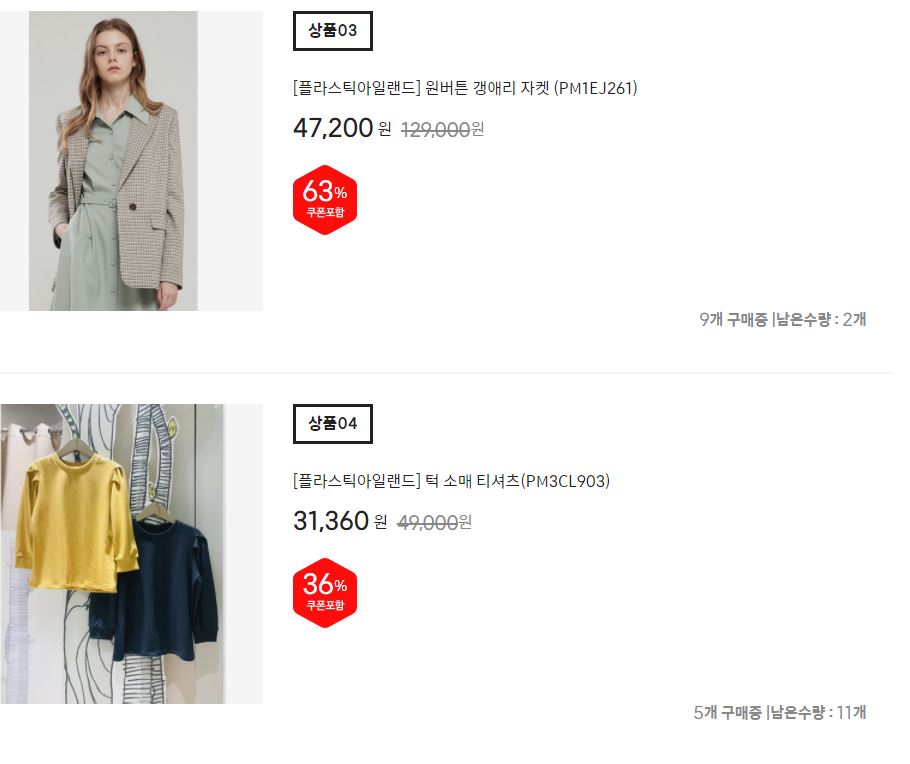Image resolution: width=910 pixels, height=764 pixels.
Task: Click the 상품03 label badge
Action: click(x=333, y=31)
